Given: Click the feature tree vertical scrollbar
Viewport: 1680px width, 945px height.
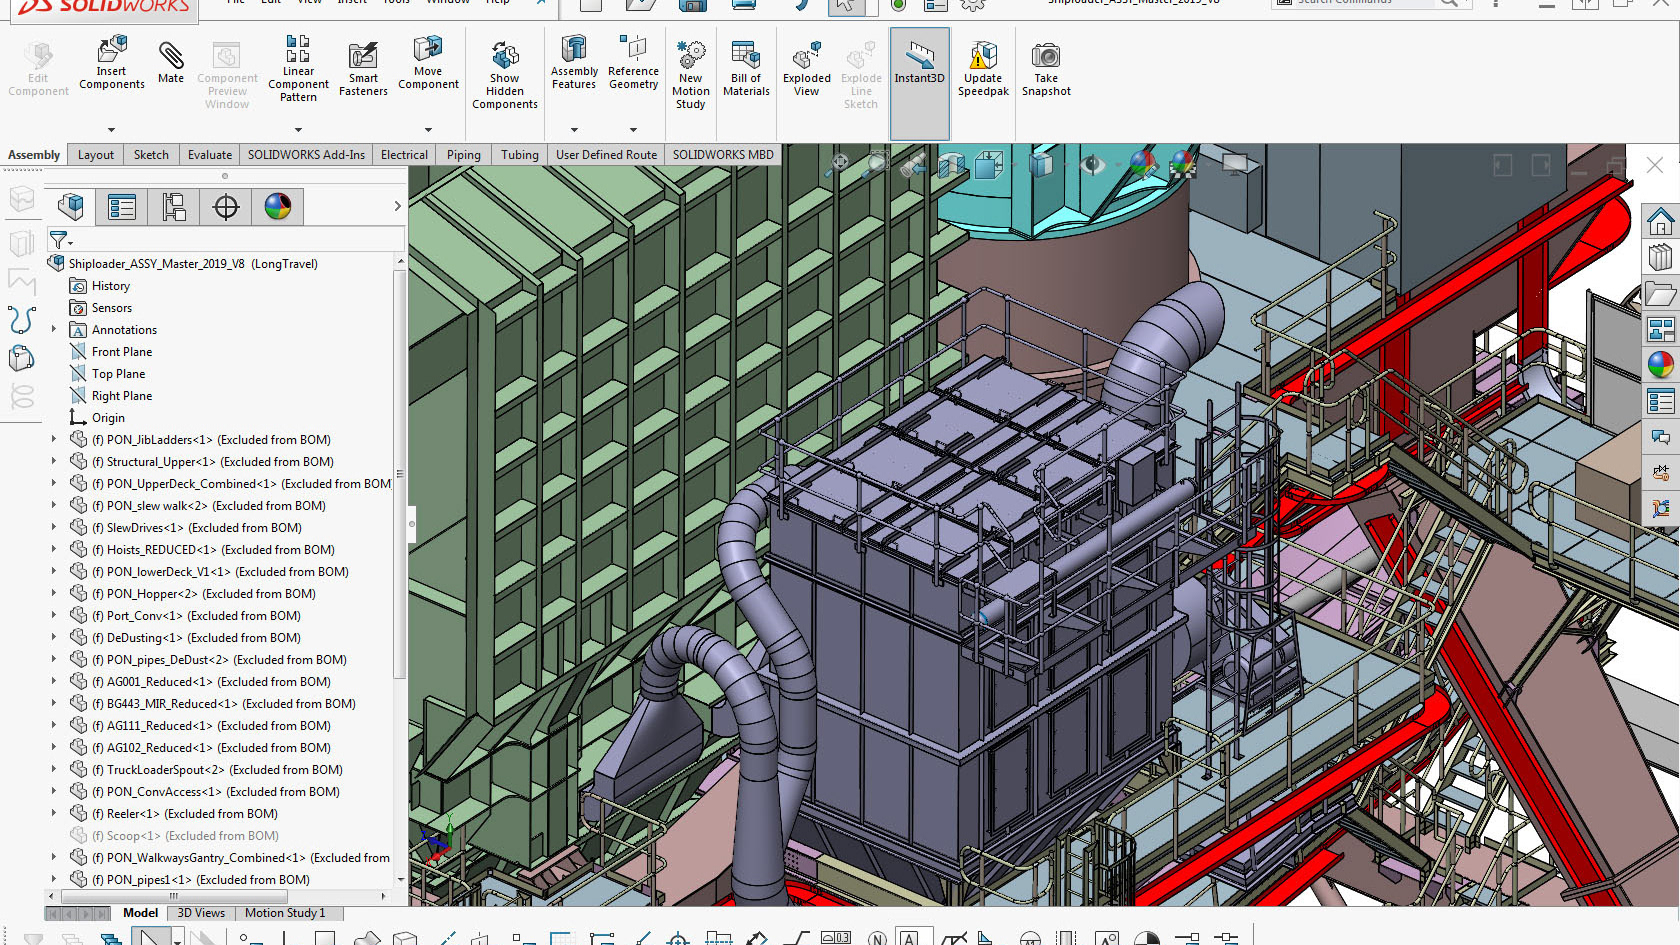Looking at the screenshot, I should click(400, 473).
